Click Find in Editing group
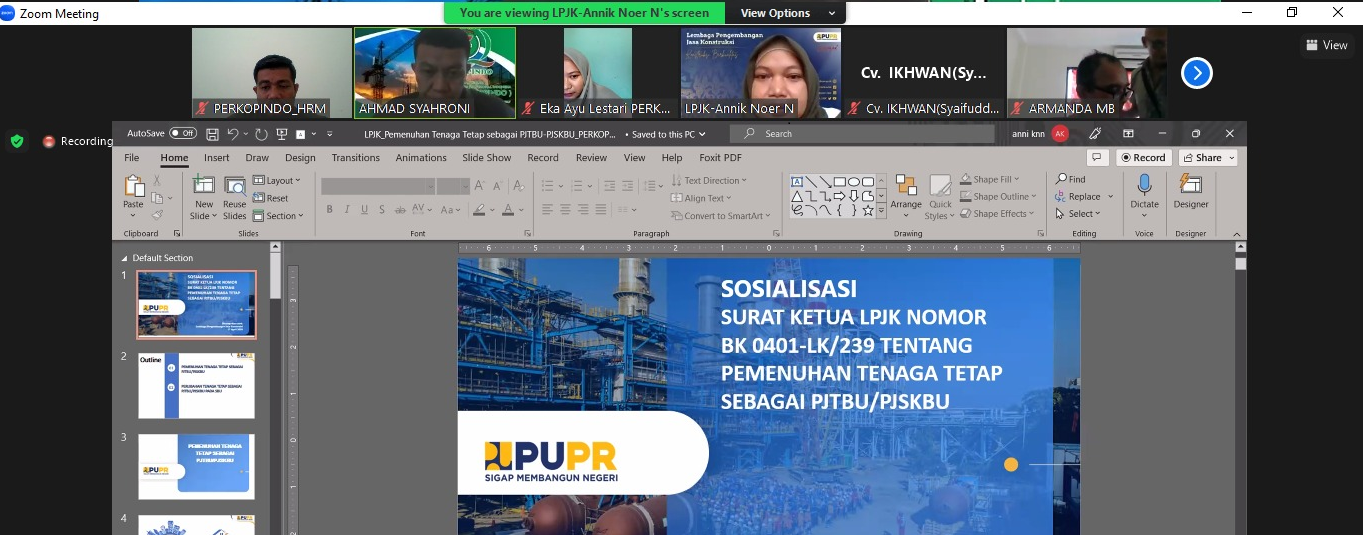The width and height of the screenshot is (1363, 535). tap(1070, 180)
